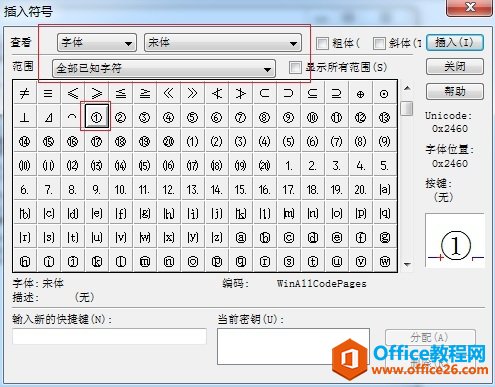Select the circled number 20 symbol
Screen dimensions: 495x387
tap(168, 141)
